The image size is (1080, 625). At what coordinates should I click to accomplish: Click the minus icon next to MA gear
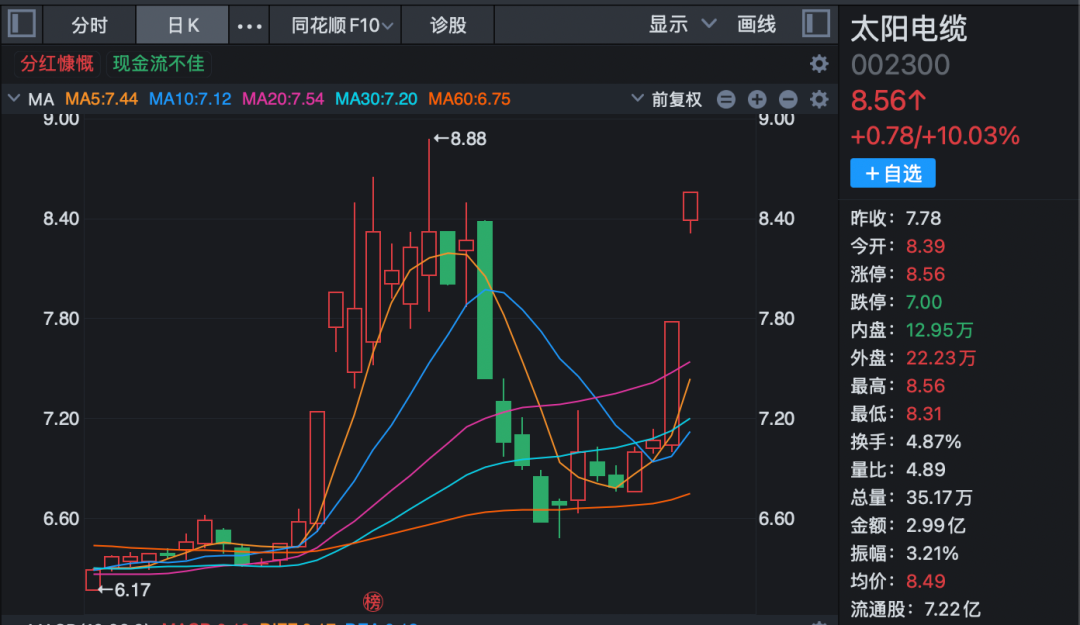pos(788,99)
